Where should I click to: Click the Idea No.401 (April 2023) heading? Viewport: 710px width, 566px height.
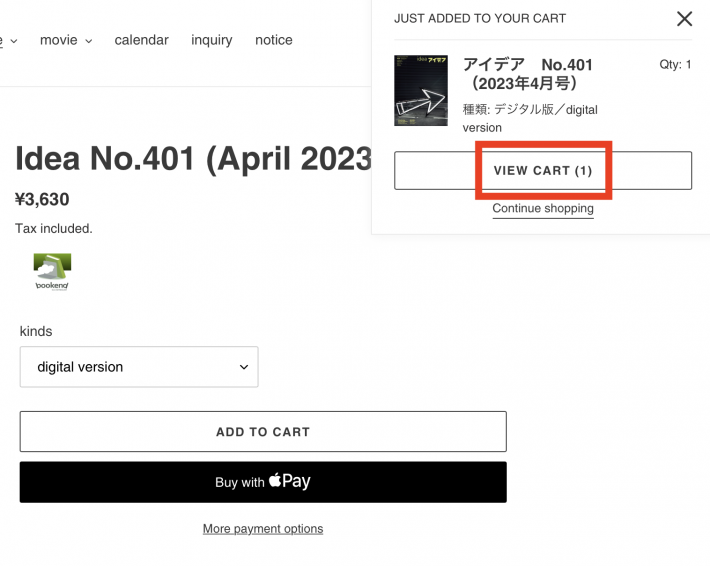tap(193, 158)
